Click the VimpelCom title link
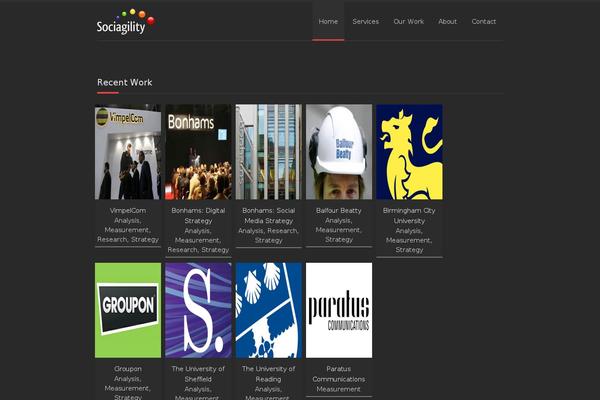This screenshot has width=600, height=400. pos(128,211)
